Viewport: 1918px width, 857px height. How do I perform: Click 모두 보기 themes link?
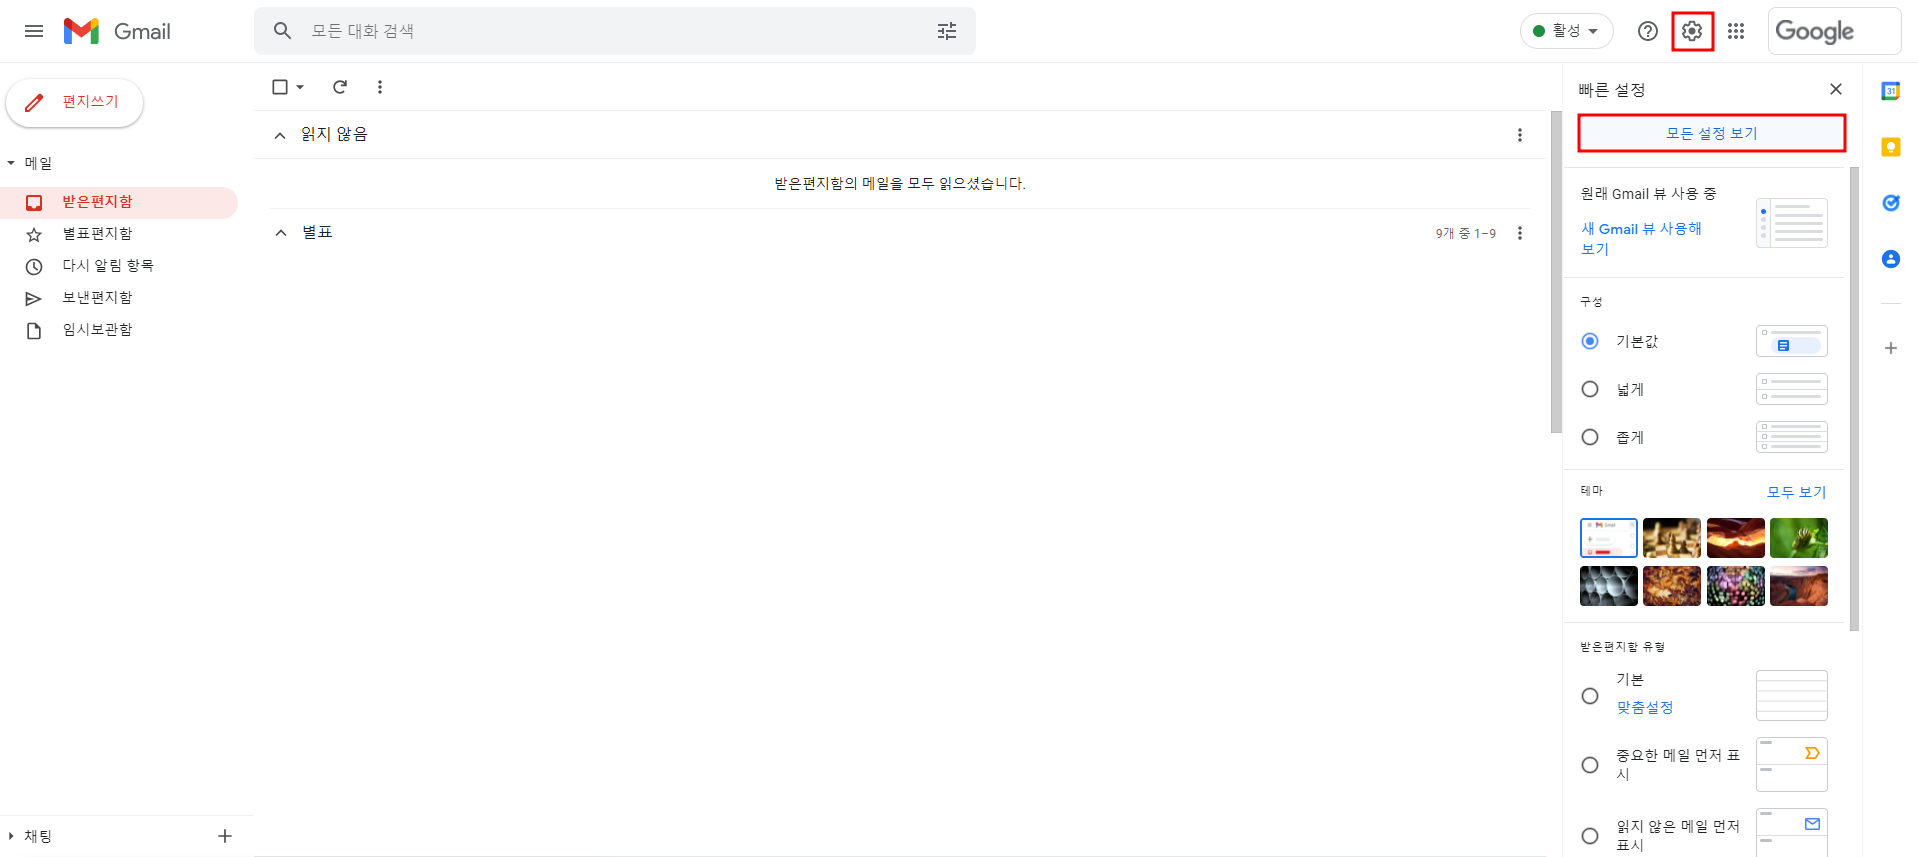point(1796,492)
